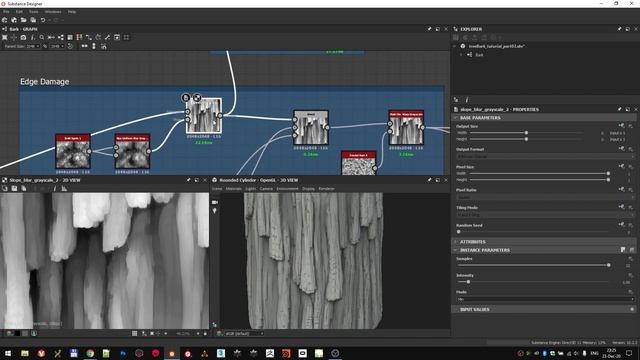This screenshot has width=640, height=360.
Task: Click the Random Seed slider handle
Action: (x=459, y=232)
